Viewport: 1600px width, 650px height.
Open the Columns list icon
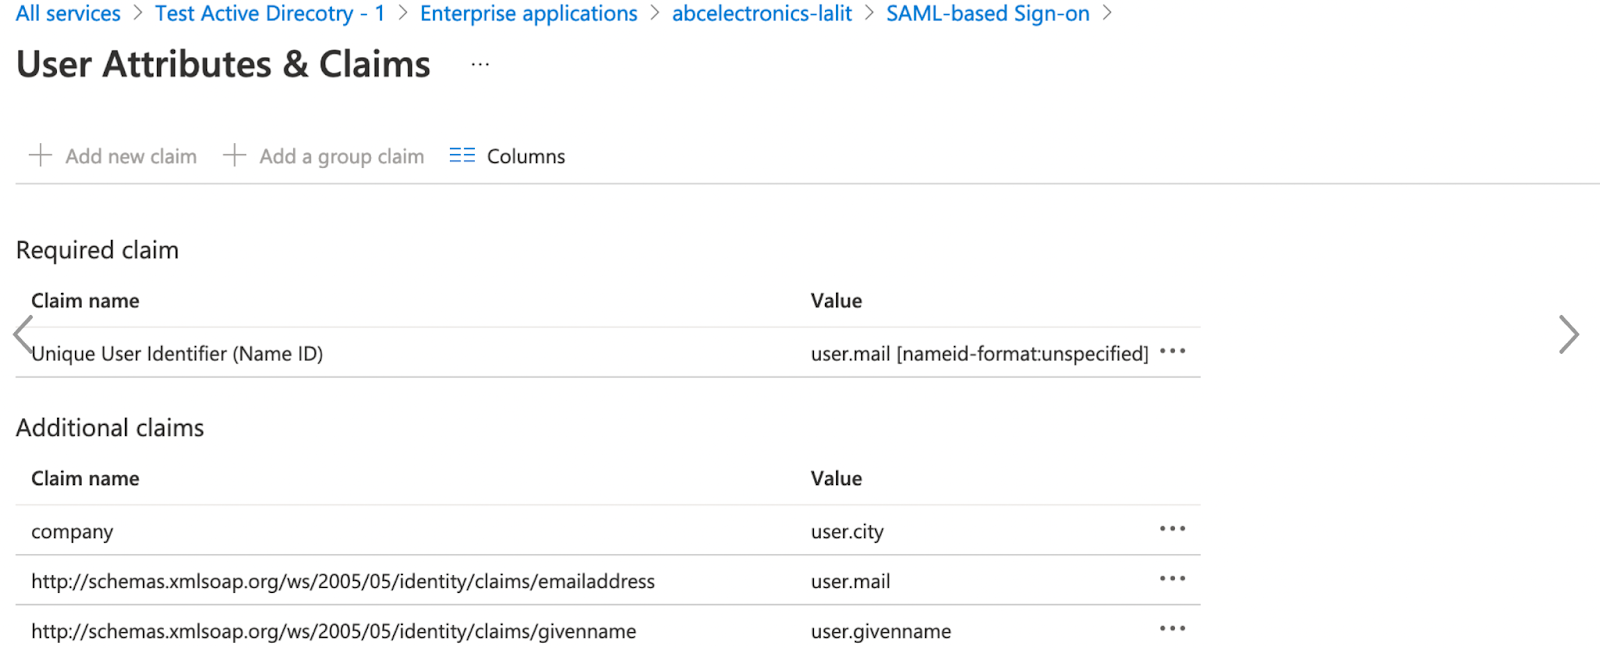pyautogui.click(x=462, y=155)
